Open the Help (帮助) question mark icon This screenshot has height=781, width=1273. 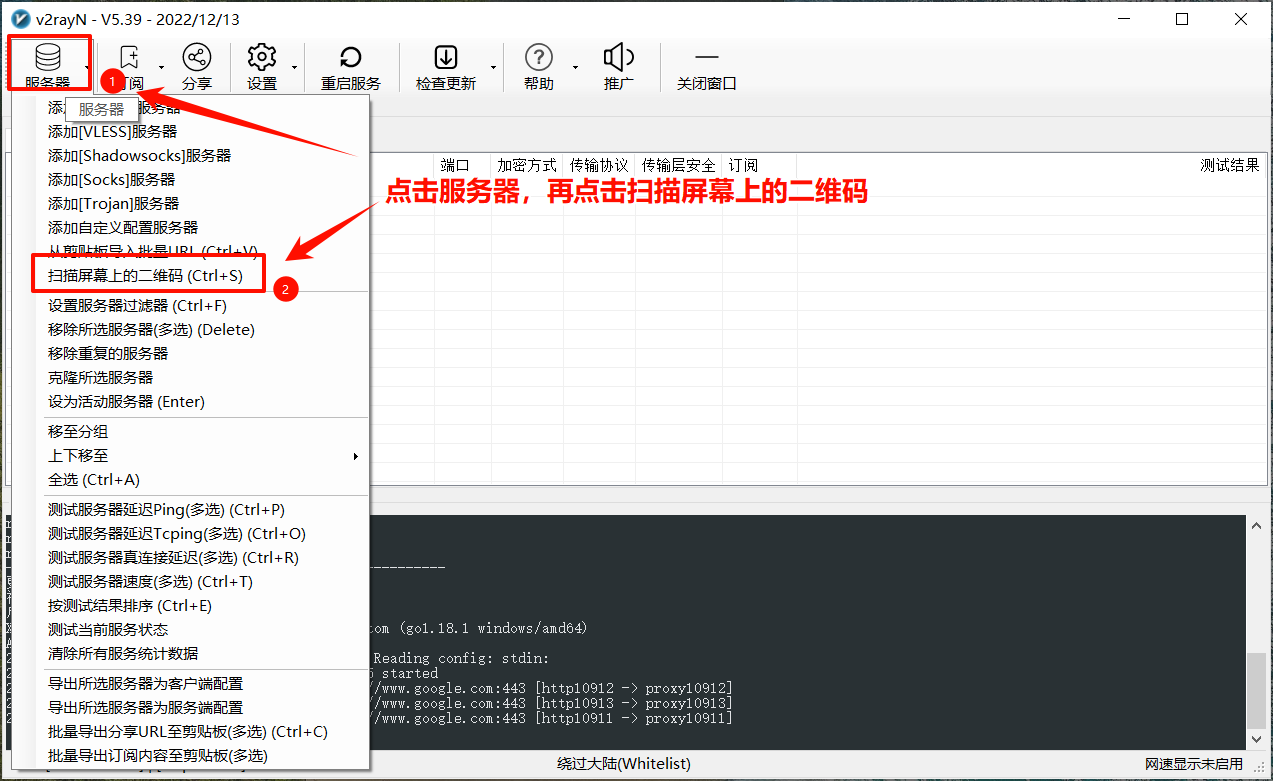538,58
